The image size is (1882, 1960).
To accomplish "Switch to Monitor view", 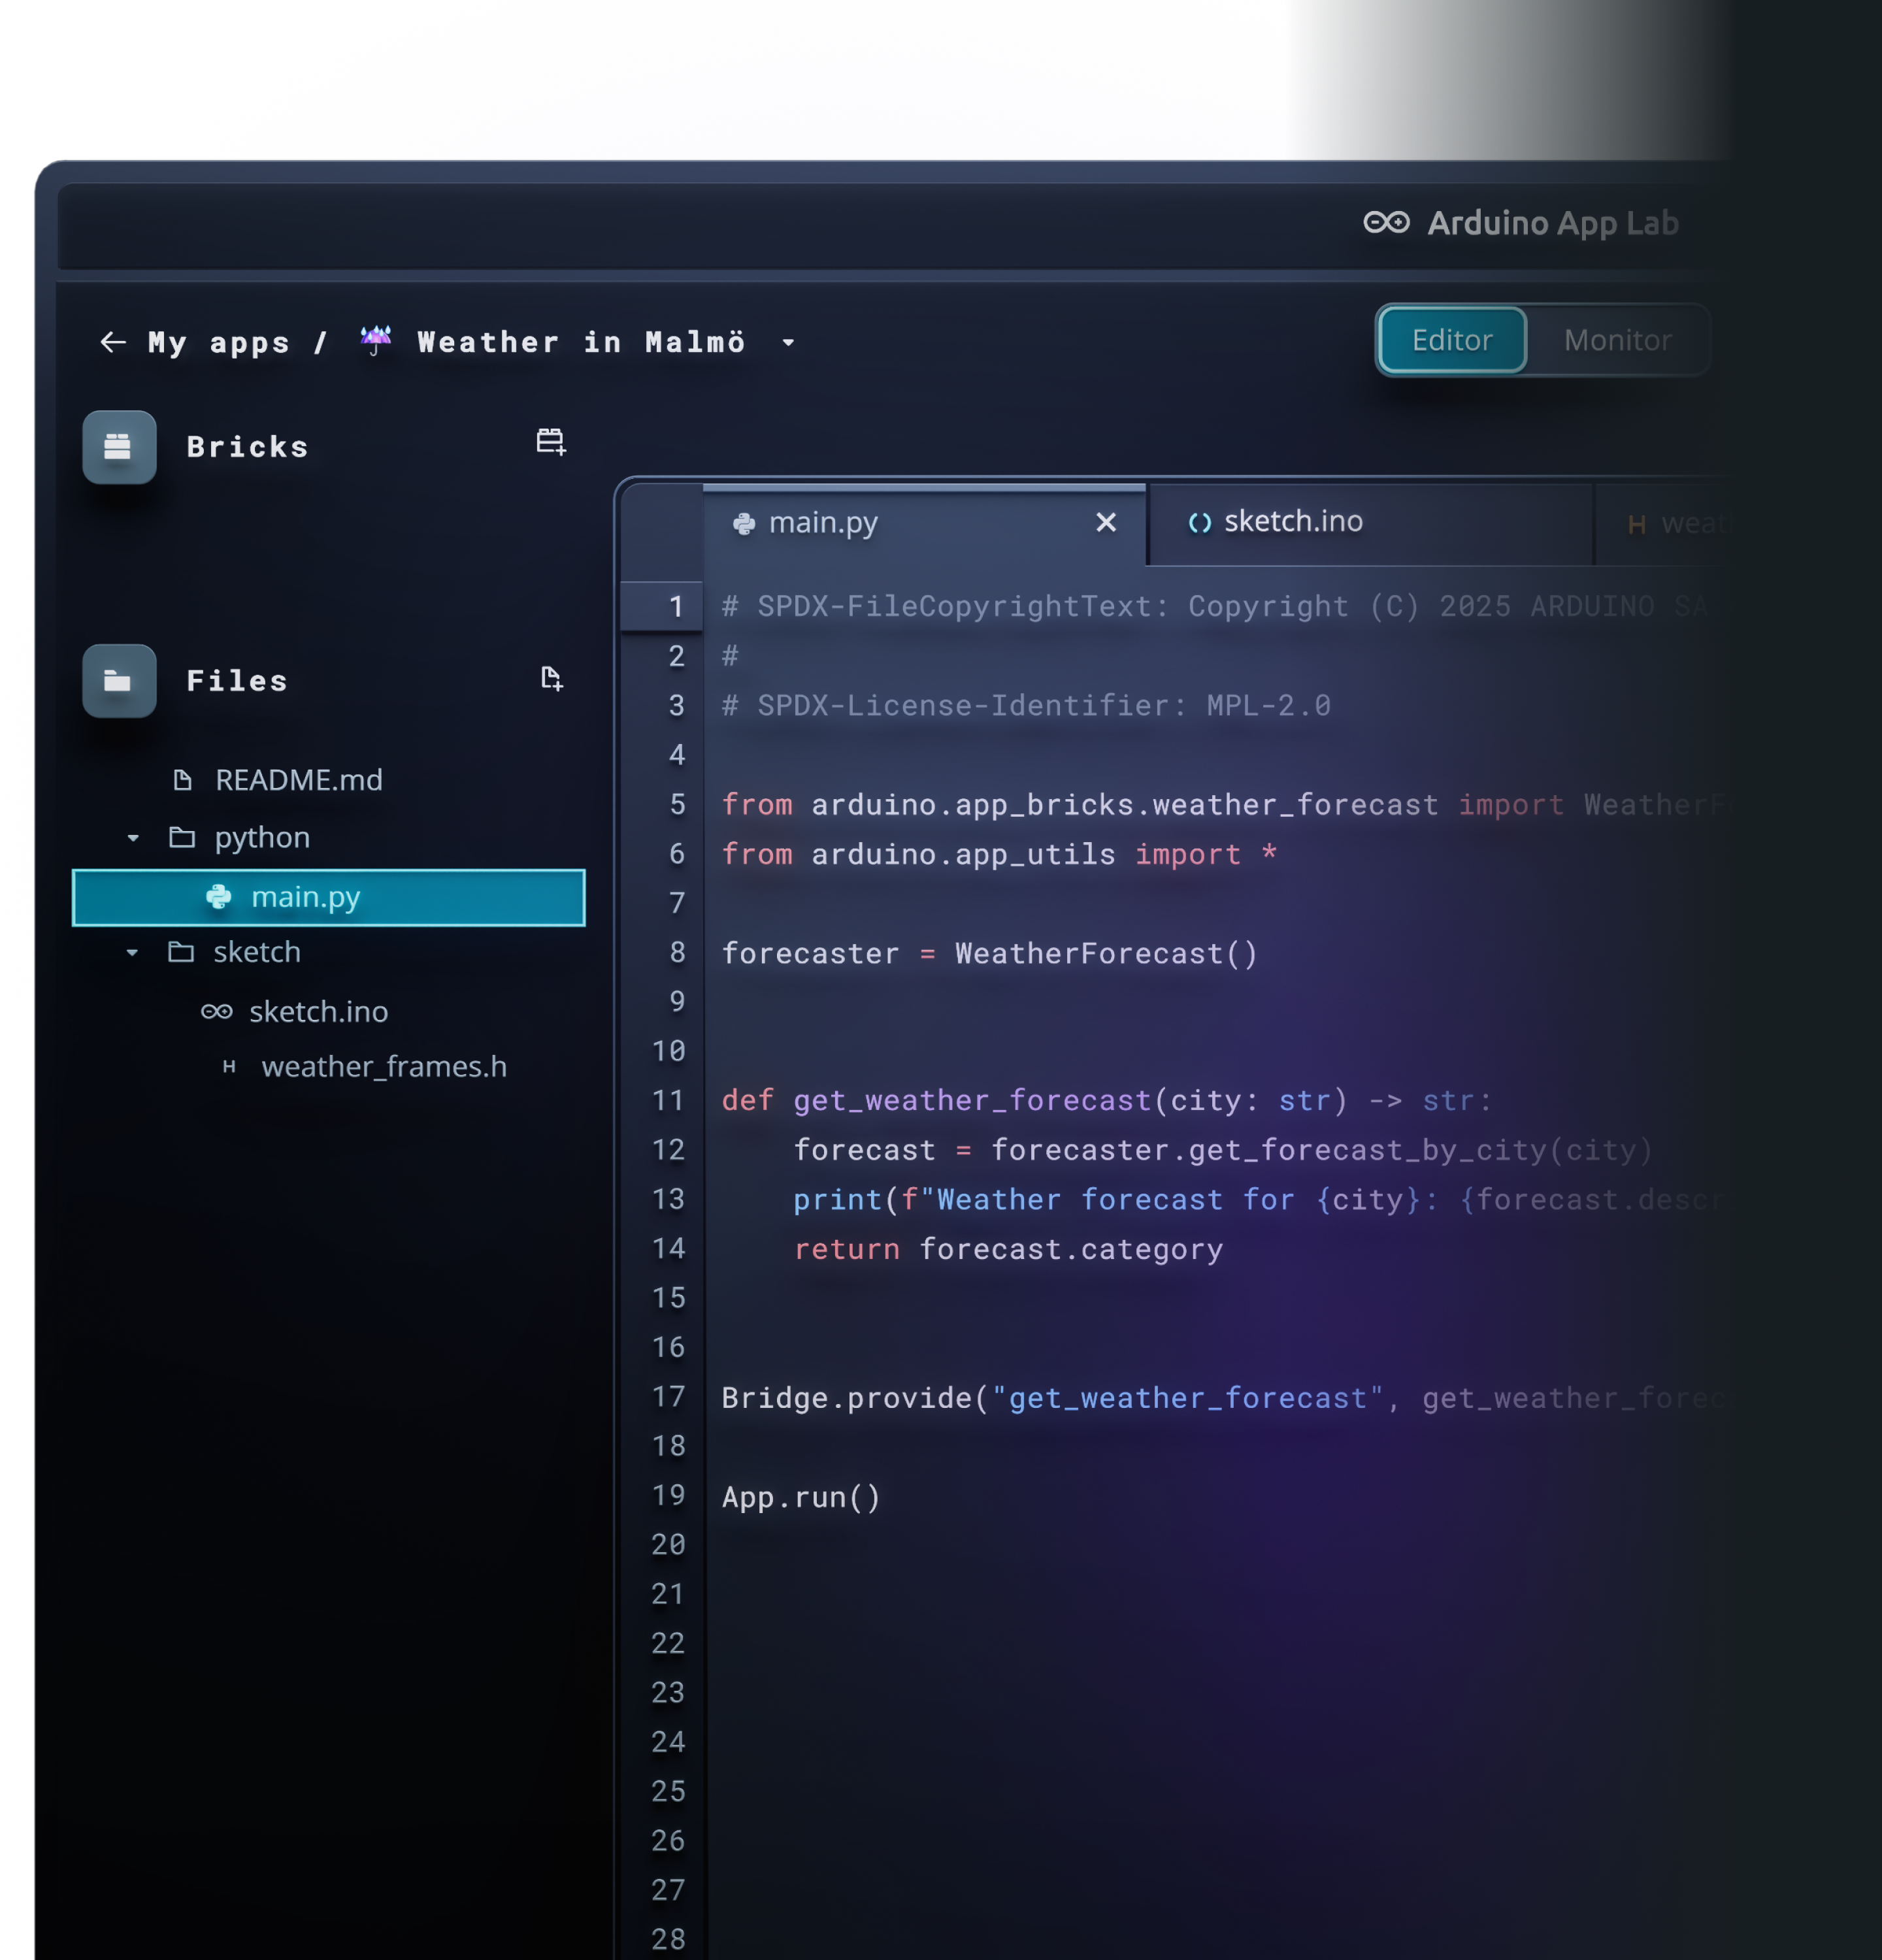I will coord(1616,340).
